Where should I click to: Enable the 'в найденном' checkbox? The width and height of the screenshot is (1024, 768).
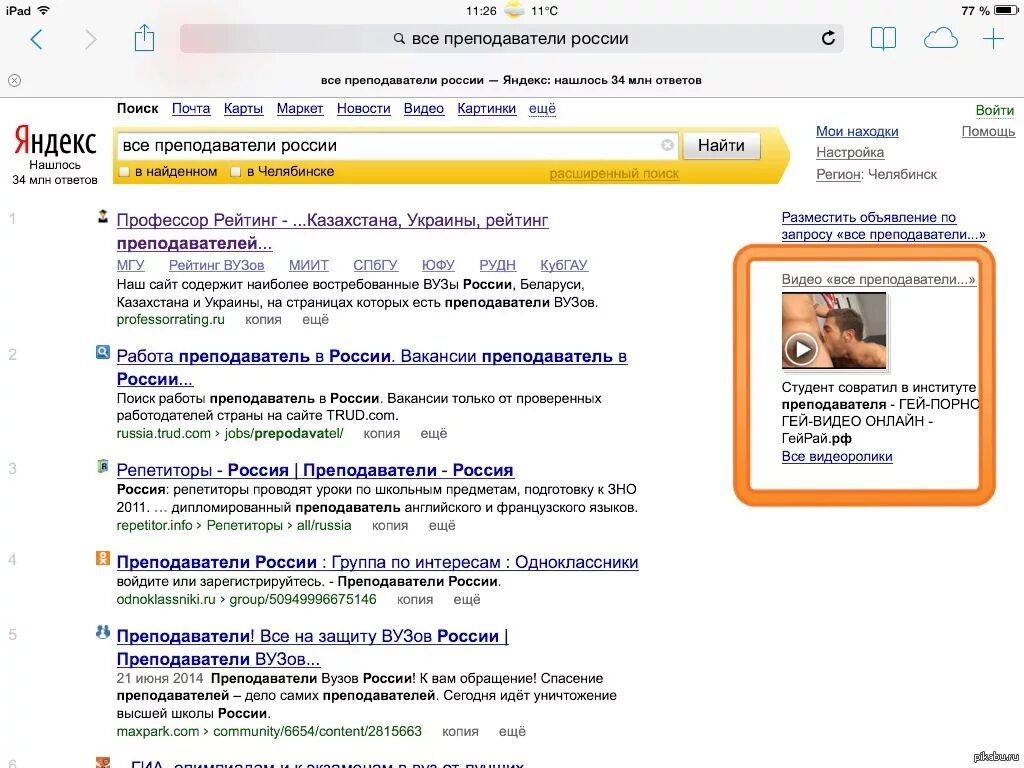124,172
